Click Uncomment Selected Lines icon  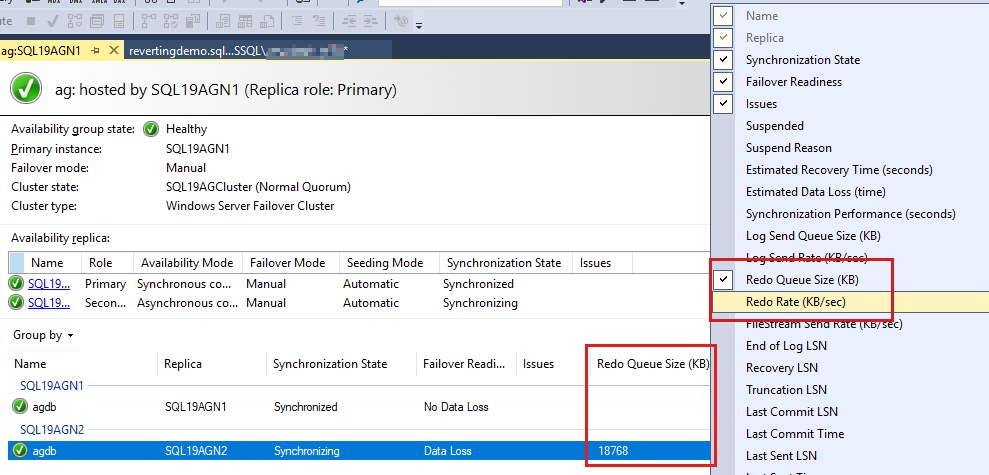point(319,21)
